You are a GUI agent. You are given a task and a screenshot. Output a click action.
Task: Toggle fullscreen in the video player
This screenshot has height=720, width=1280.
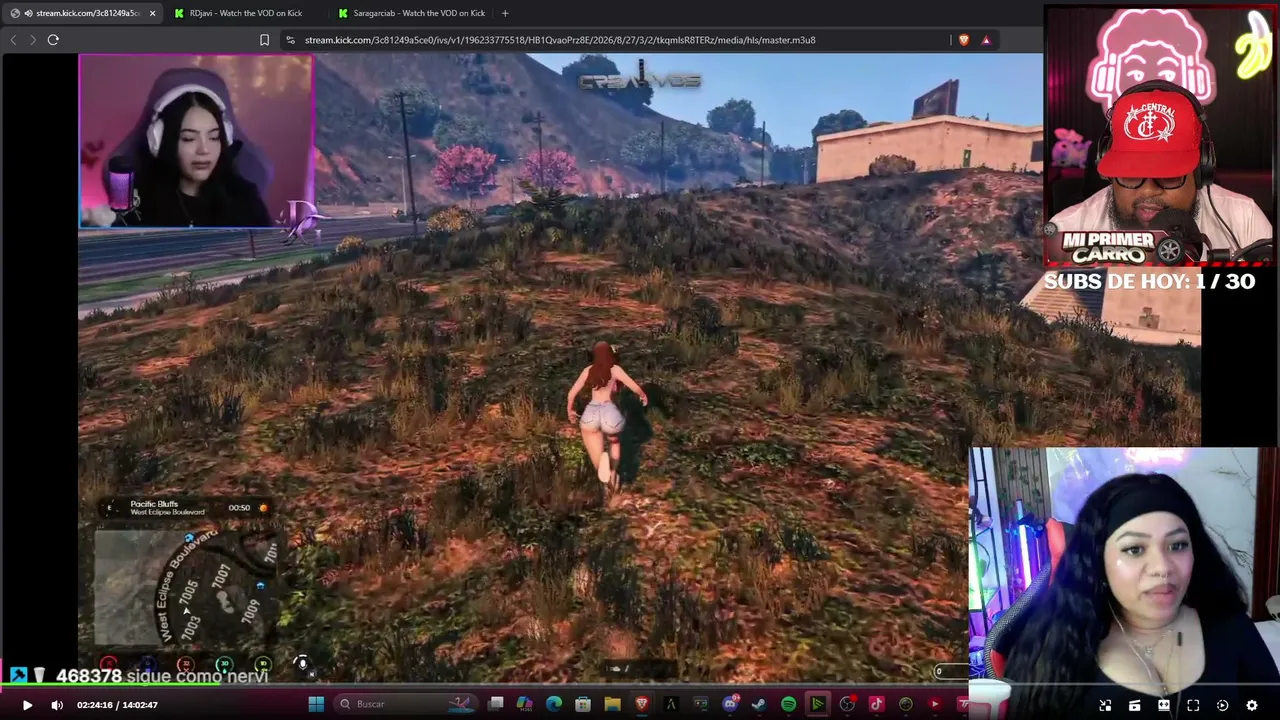[x=1193, y=705]
